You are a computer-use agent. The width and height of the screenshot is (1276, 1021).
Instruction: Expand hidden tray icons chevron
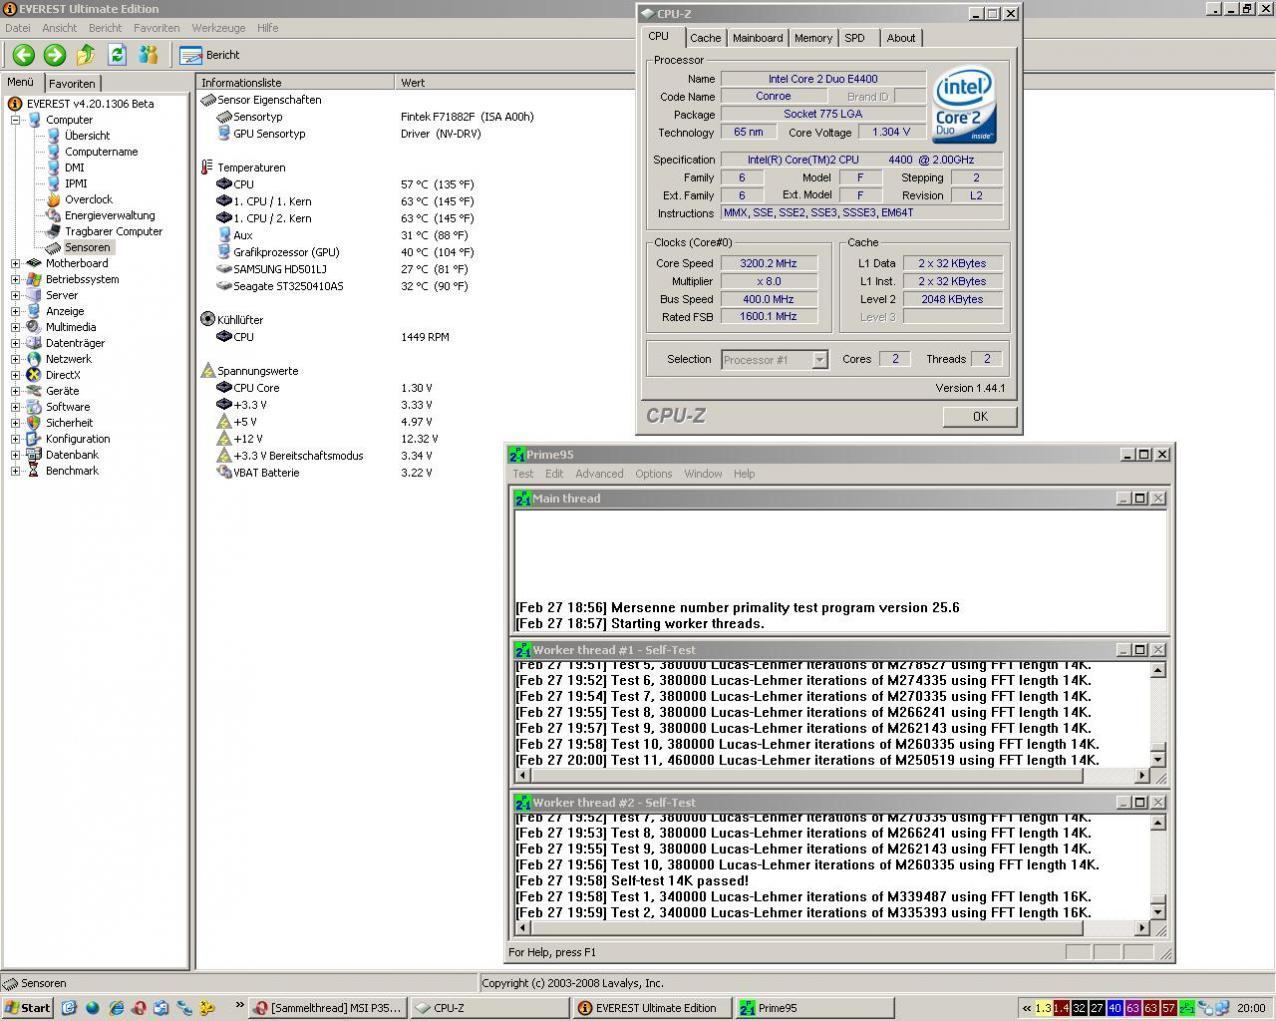click(x=1026, y=1008)
